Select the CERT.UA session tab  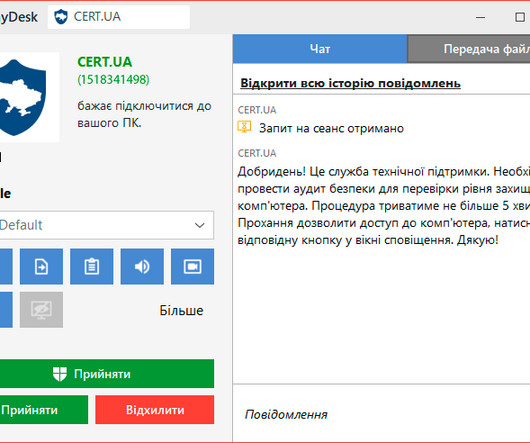(x=119, y=17)
